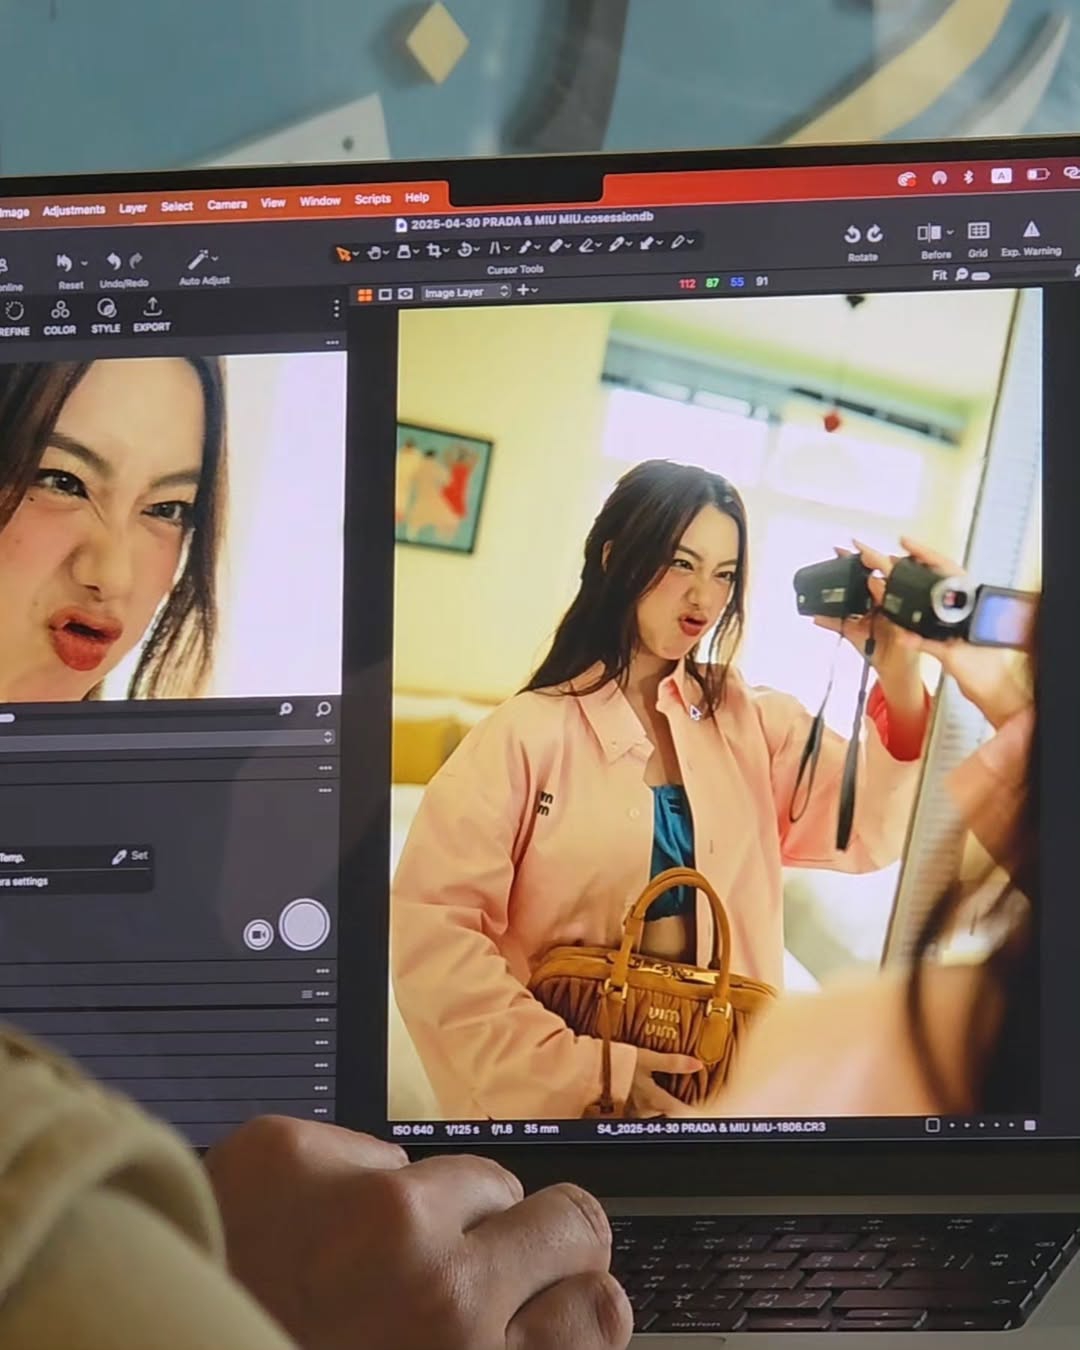Click the zoomed focus preview image
This screenshot has height=1350, width=1080.
pos(172,525)
